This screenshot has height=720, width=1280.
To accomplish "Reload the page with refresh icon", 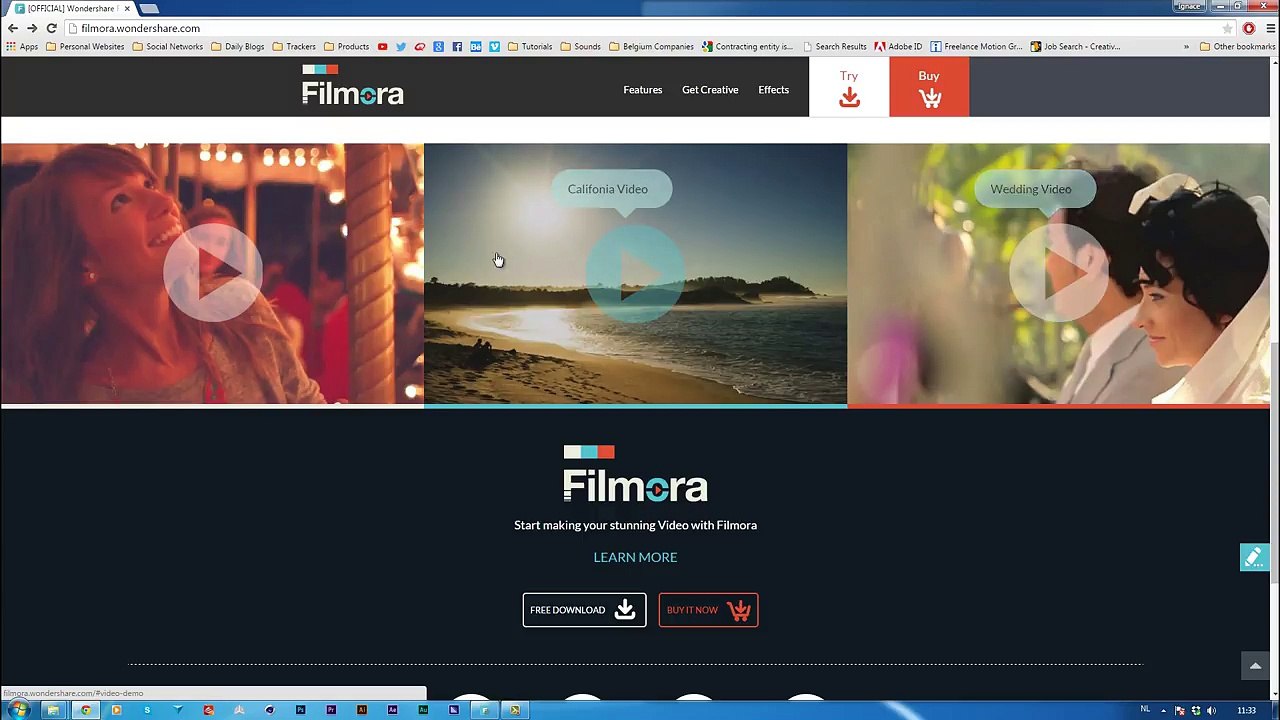I will point(51,28).
